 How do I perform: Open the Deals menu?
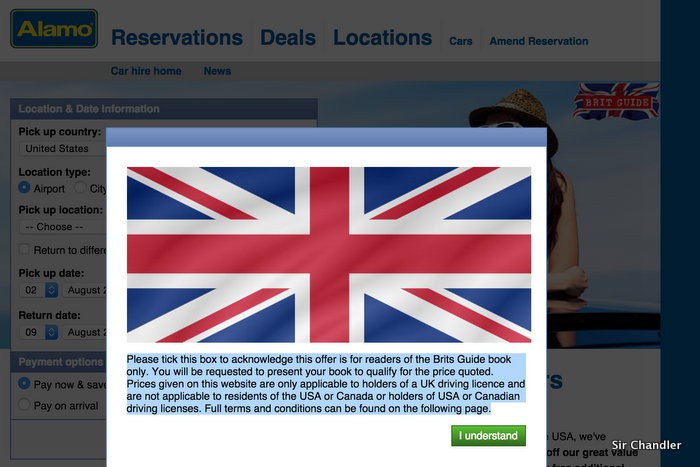(x=288, y=38)
